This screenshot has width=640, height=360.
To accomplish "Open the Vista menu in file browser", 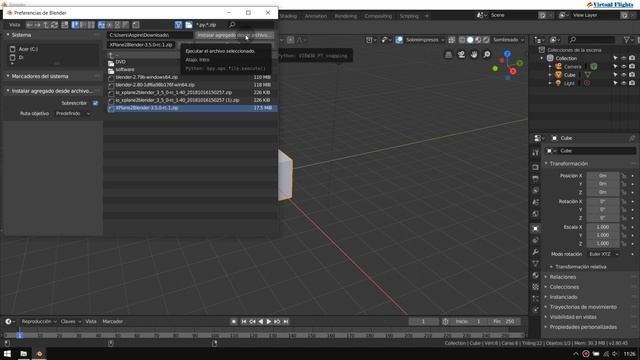I will [x=14, y=25].
